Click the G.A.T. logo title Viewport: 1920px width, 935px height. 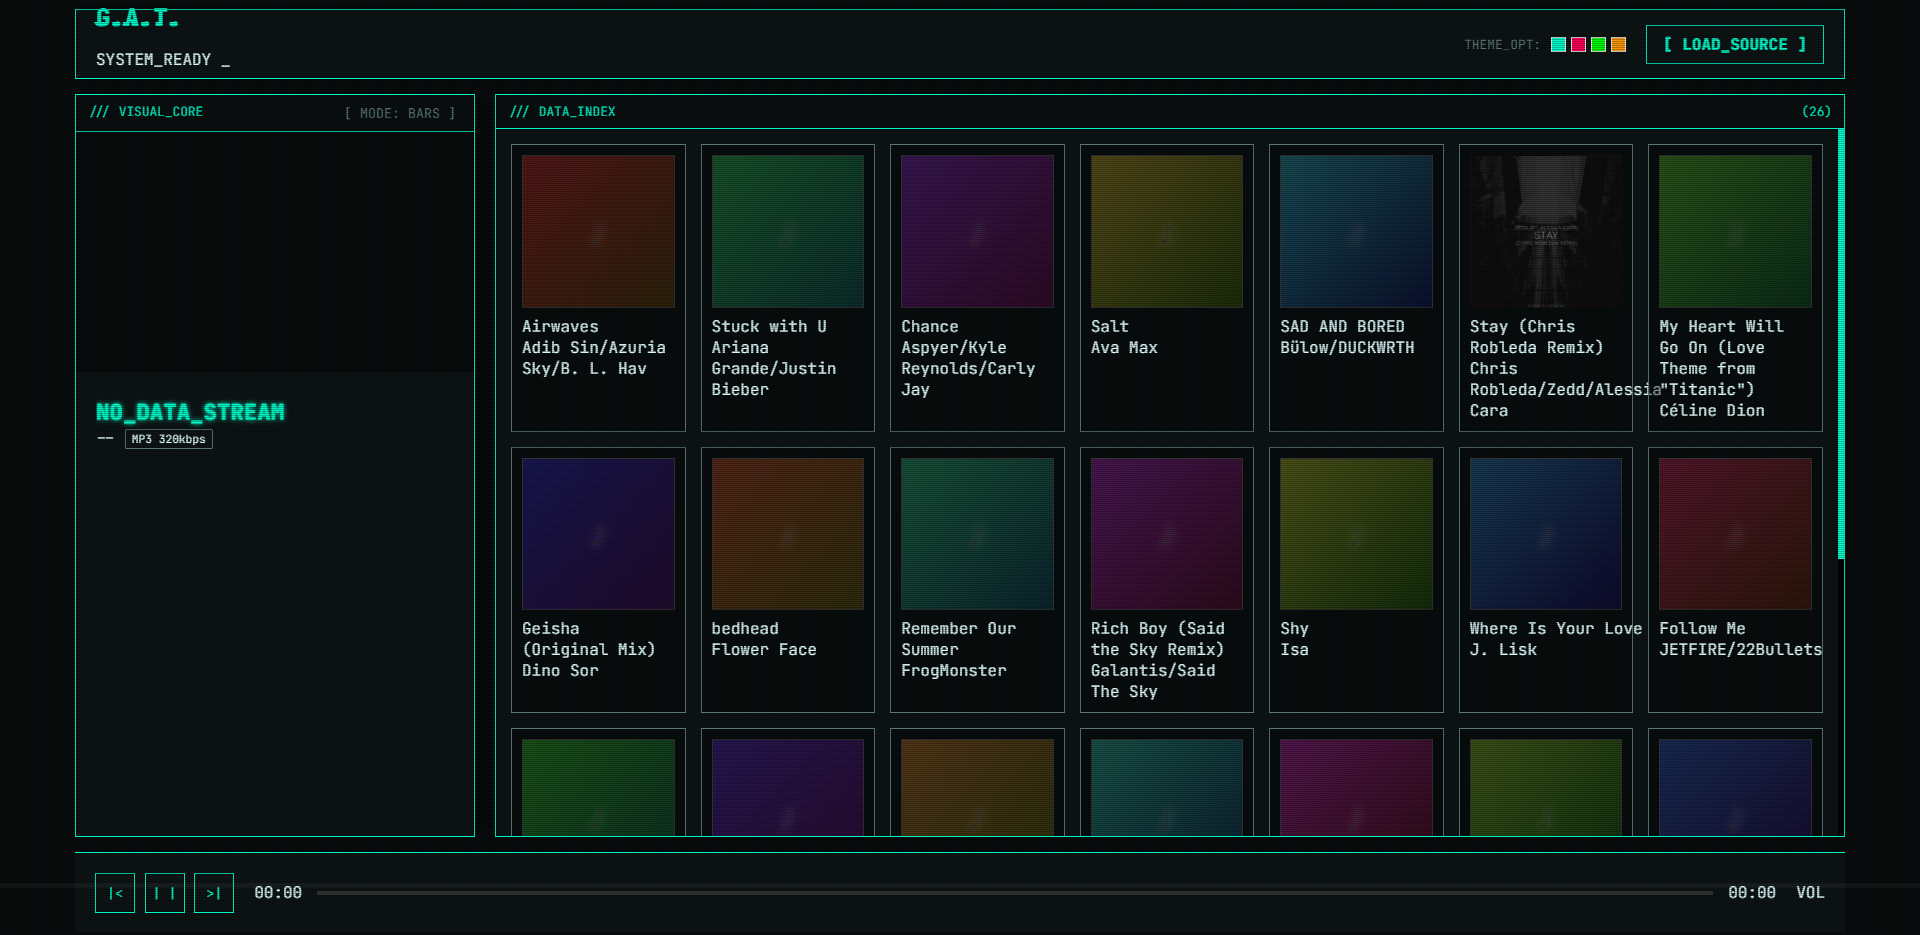pos(137,19)
